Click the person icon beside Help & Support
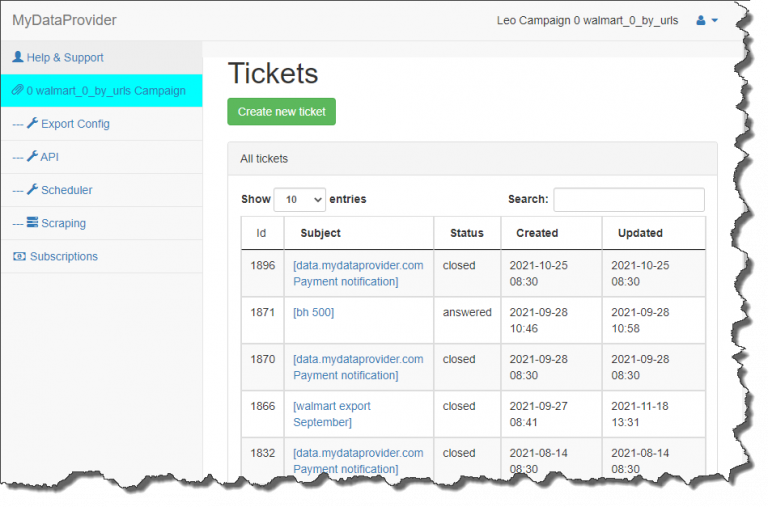Viewport: 768px width, 507px height. coord(18,57)
